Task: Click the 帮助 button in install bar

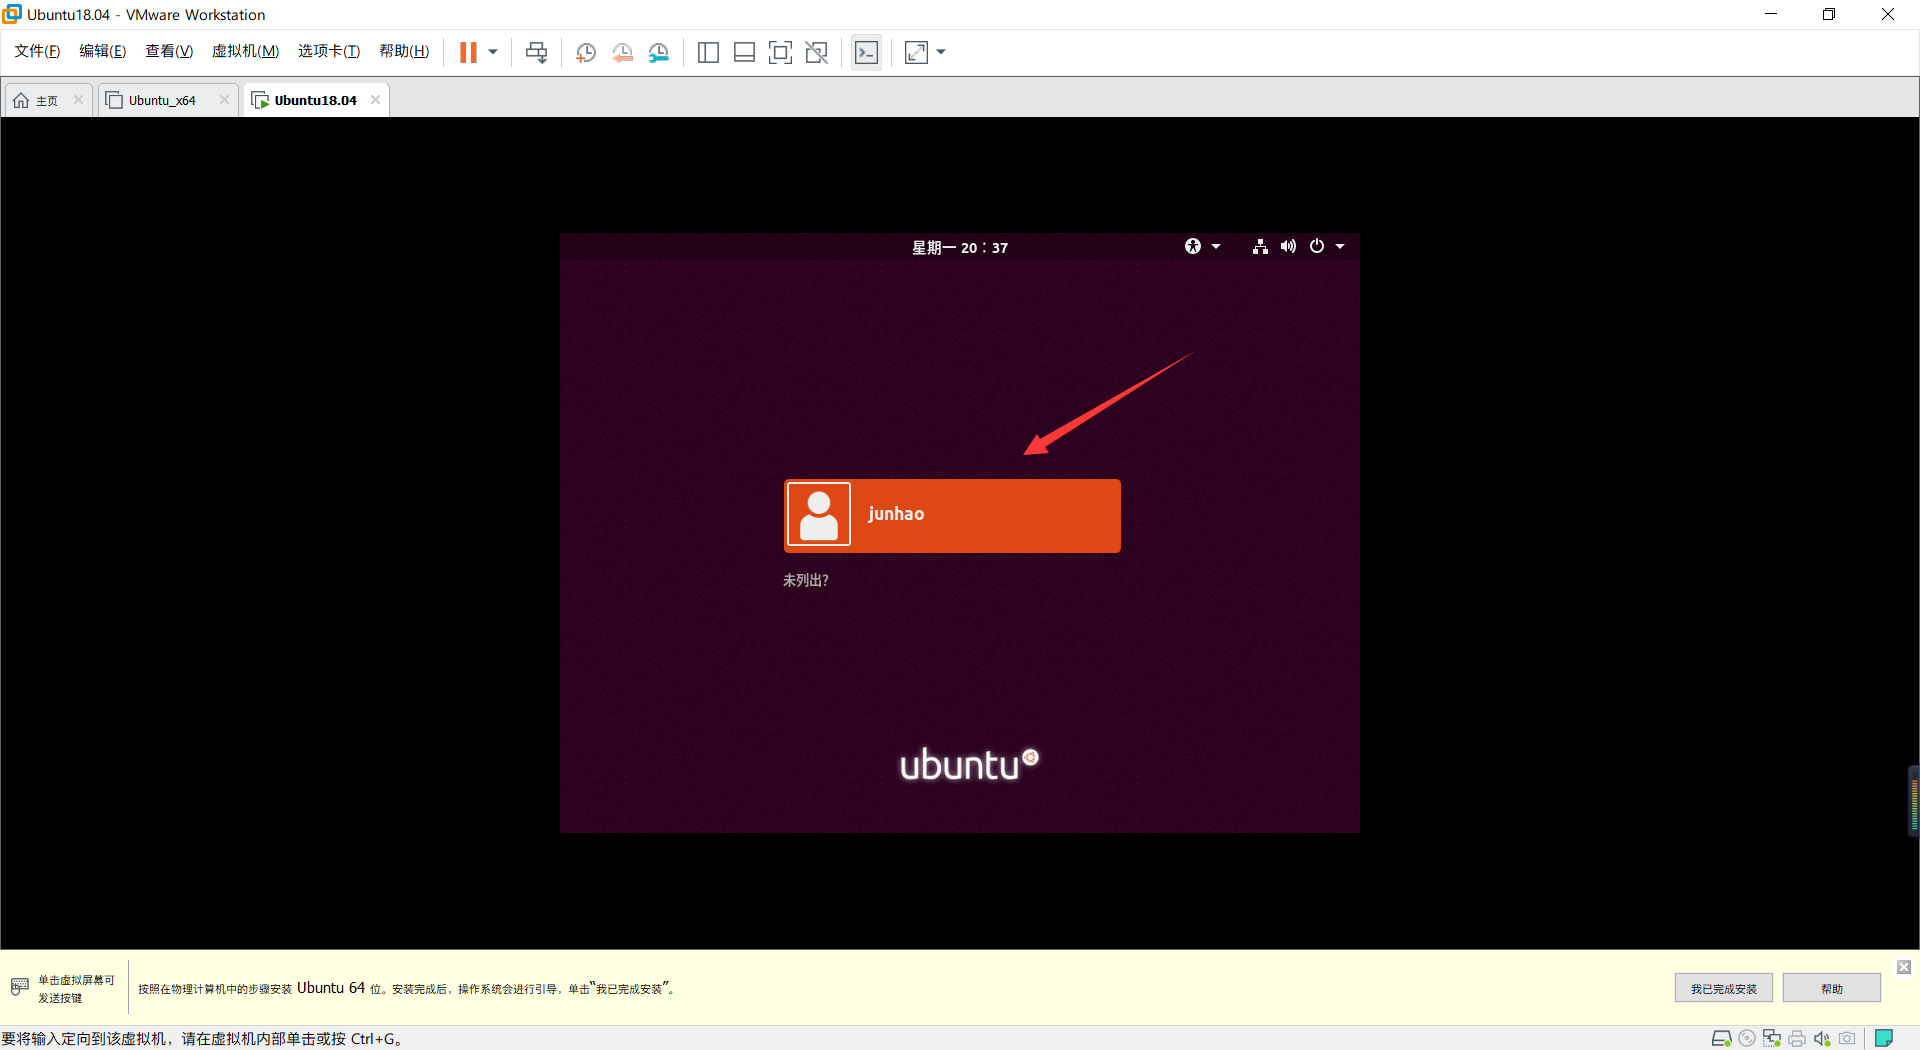Action: pos(1832,988)
